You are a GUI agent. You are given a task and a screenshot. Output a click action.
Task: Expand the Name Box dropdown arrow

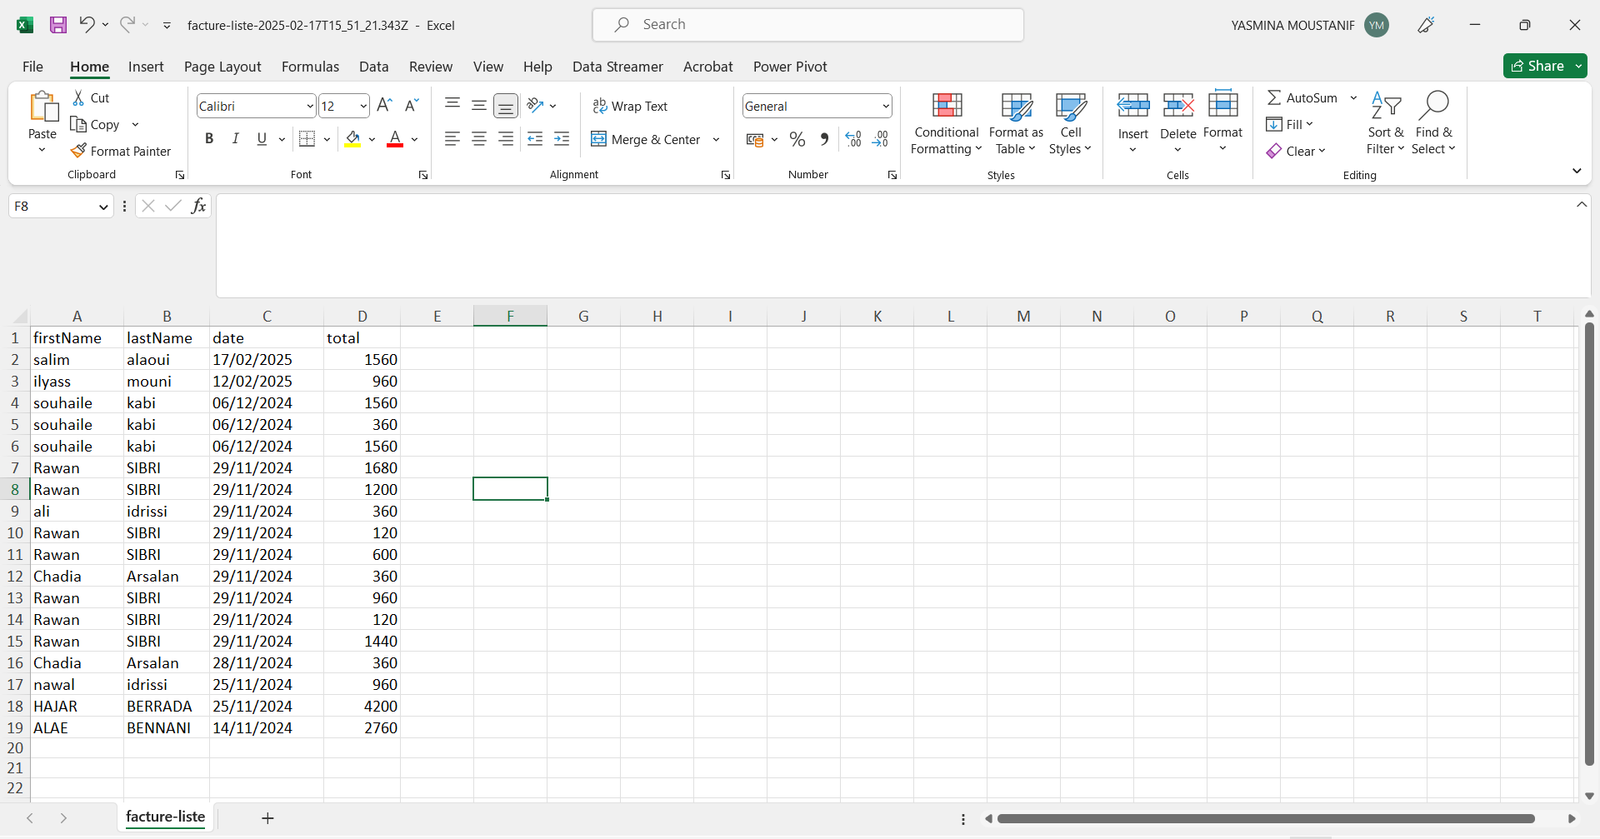(103, 207)
